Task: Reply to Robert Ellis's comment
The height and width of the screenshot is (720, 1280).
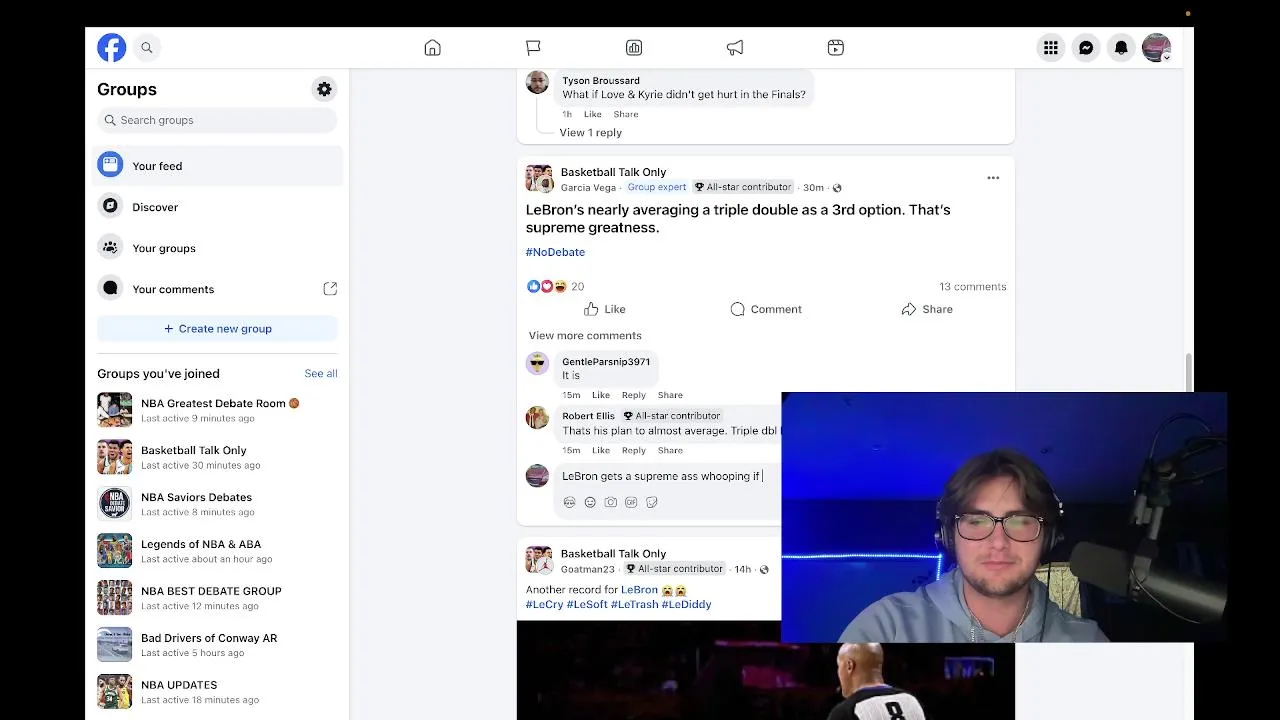Action: [x=633, y=450]
